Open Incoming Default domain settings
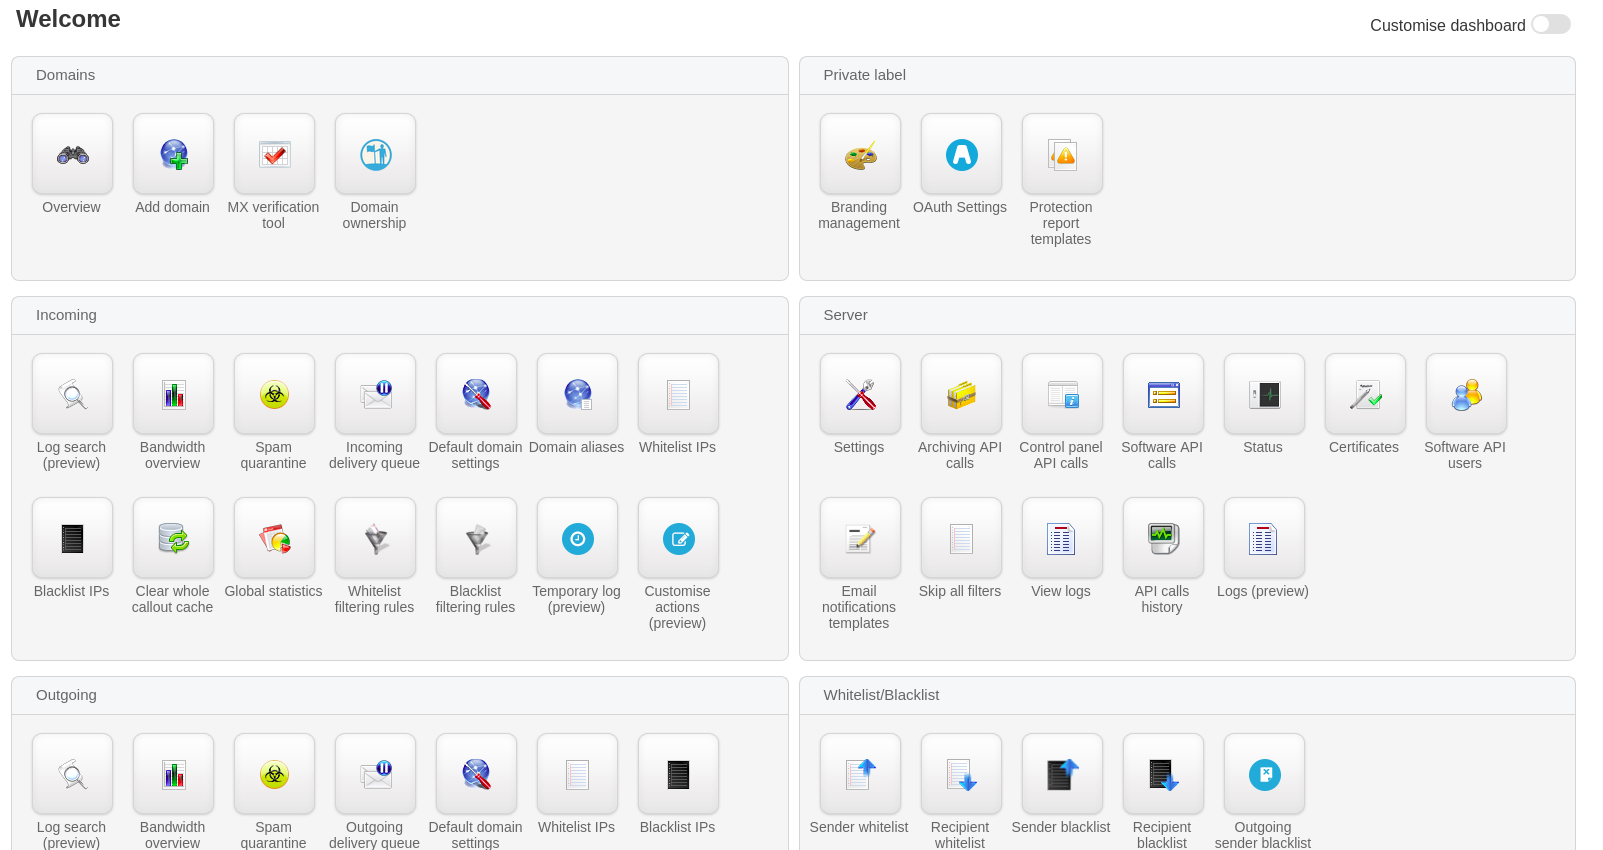Viewport: 1603px width, 850px height. point(476,394)
